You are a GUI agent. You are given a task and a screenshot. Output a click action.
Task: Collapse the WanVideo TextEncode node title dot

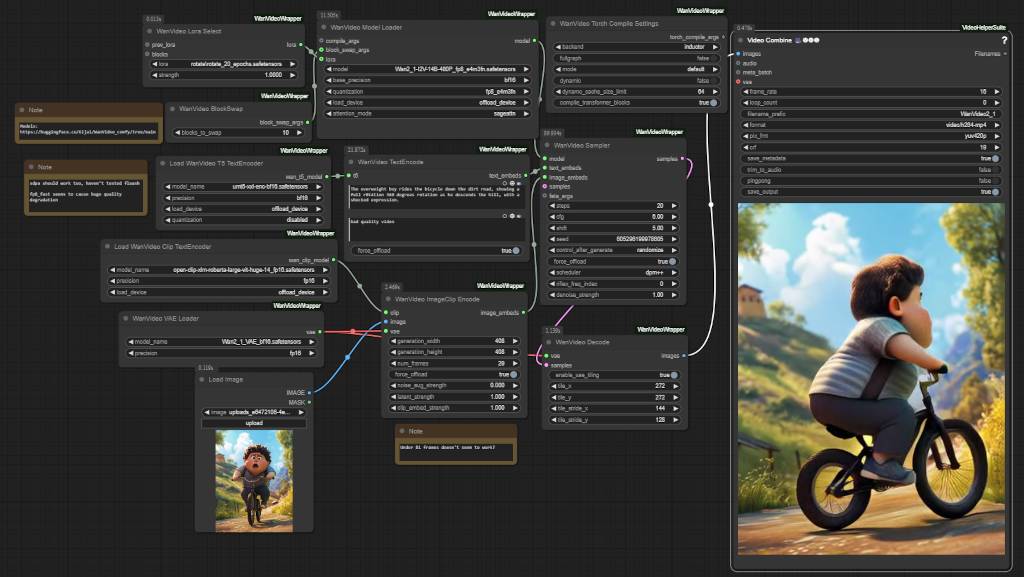(x=351, y=162)
